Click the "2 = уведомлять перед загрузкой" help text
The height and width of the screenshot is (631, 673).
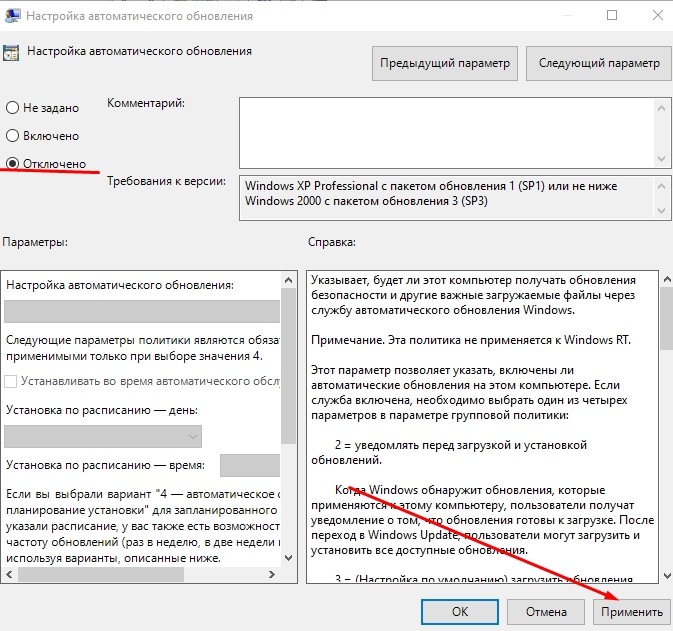[x=449, y=452]
